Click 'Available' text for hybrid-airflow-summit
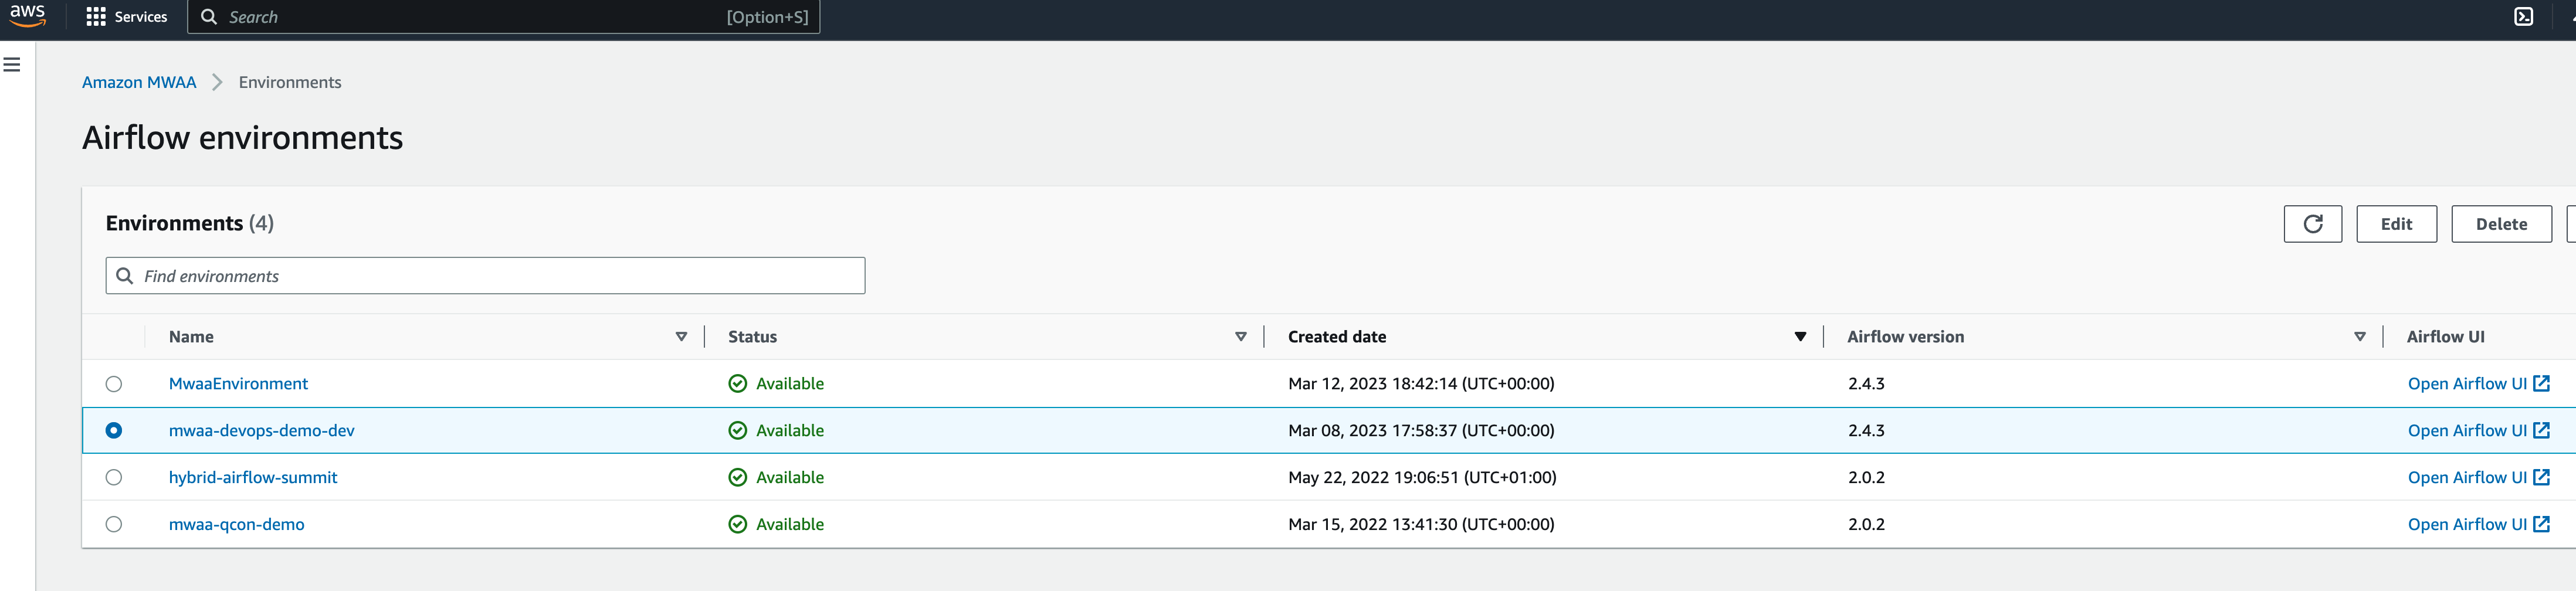This screenshot has height=591, width=2576. click(x=790, y=478)
